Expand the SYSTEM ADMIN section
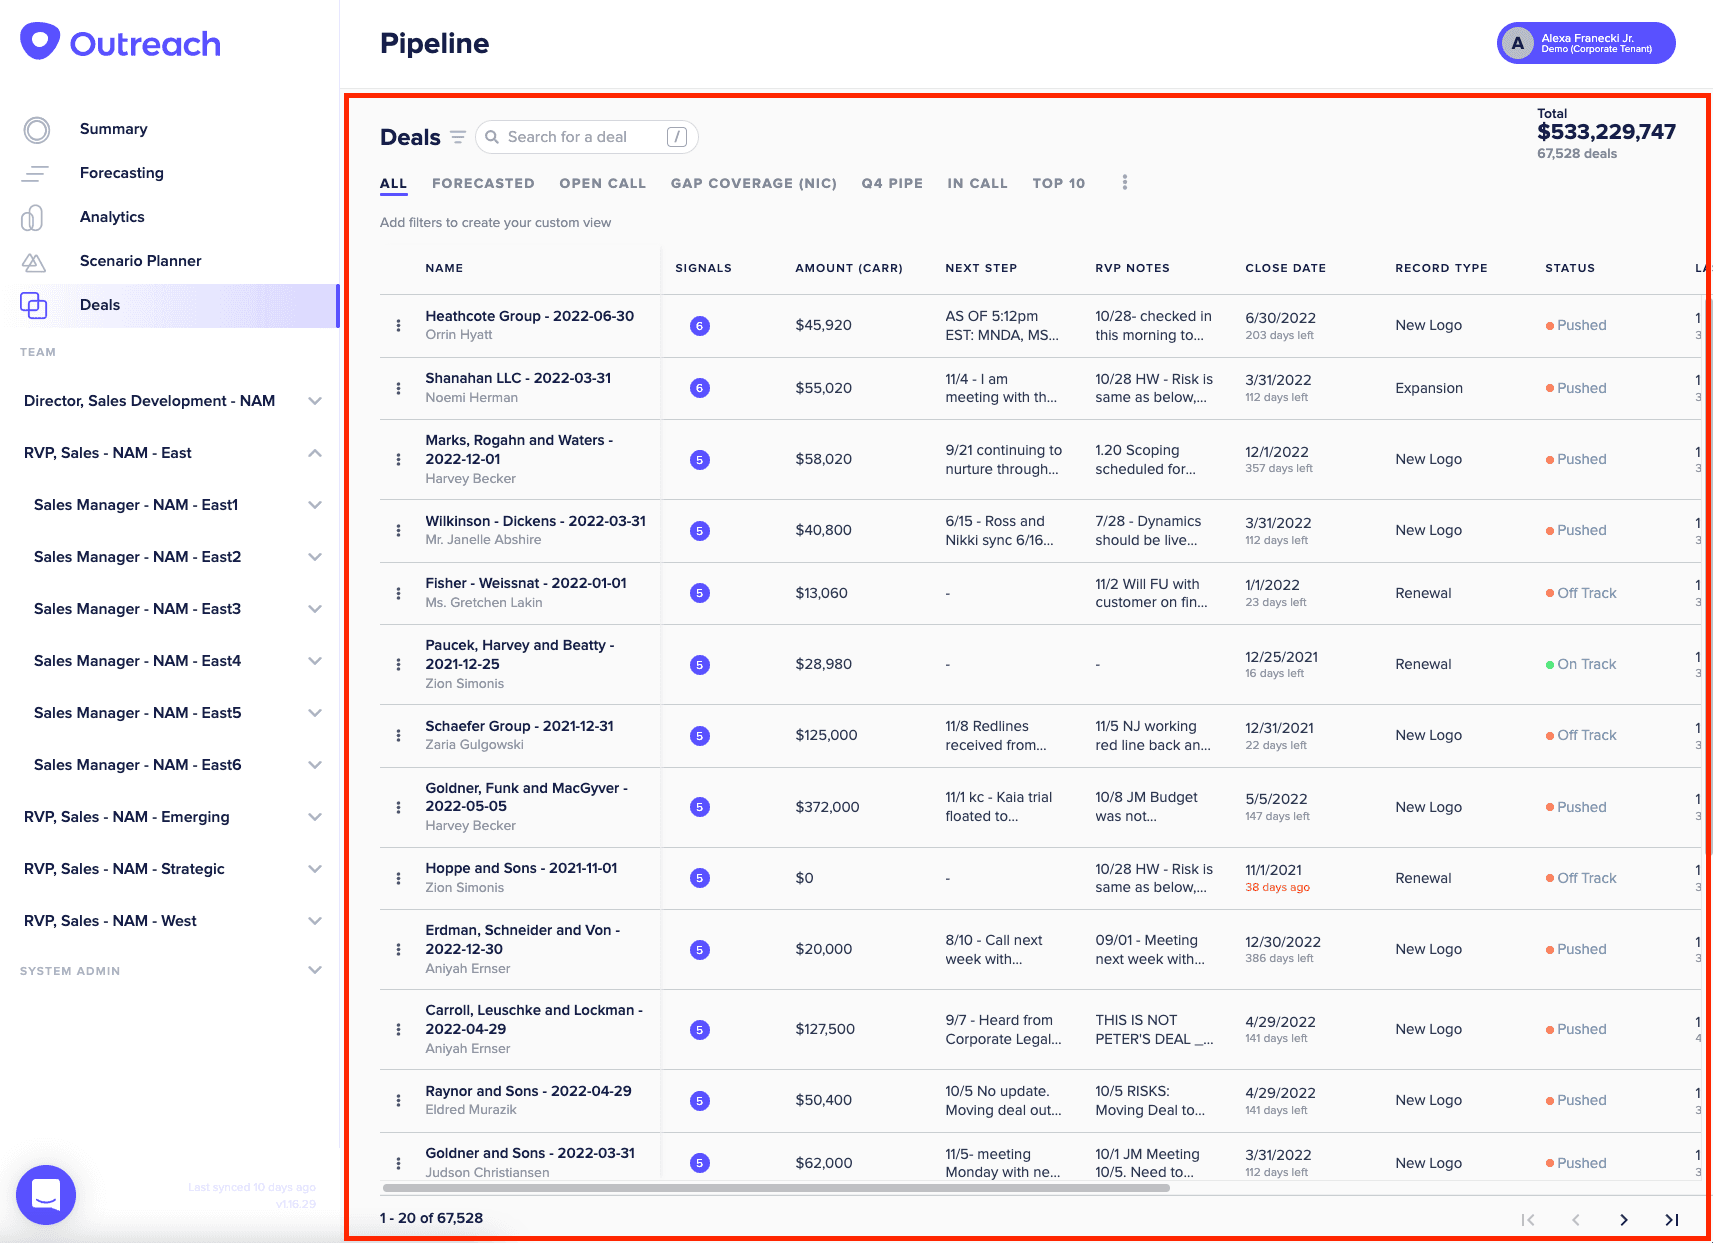Screen dimensions: 1713x1243 (316, 970)
